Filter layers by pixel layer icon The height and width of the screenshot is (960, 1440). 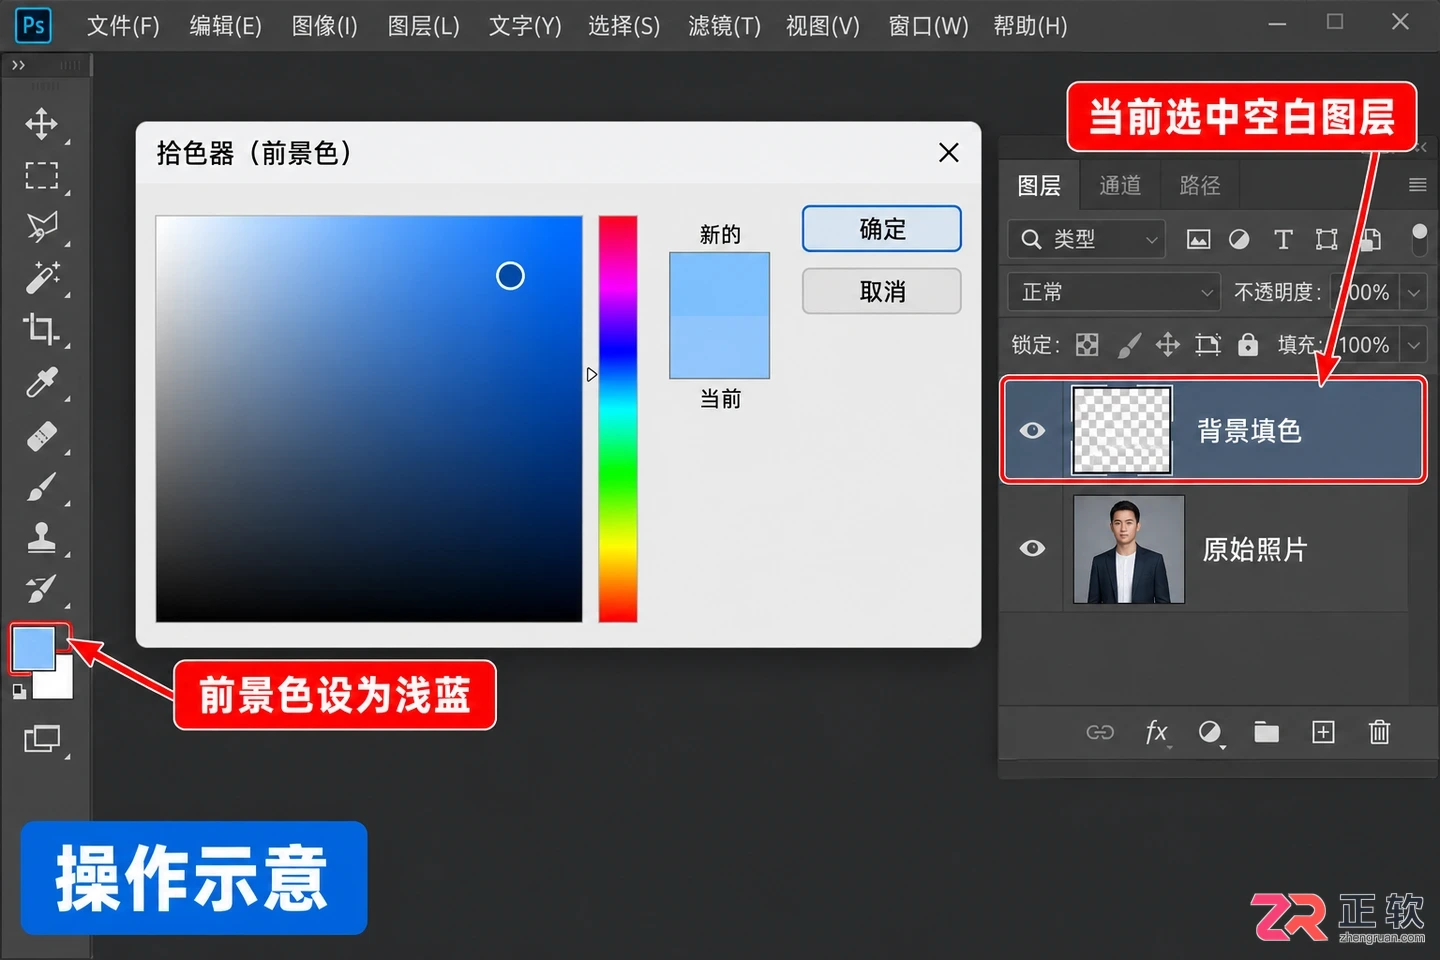coord(1198,239)
